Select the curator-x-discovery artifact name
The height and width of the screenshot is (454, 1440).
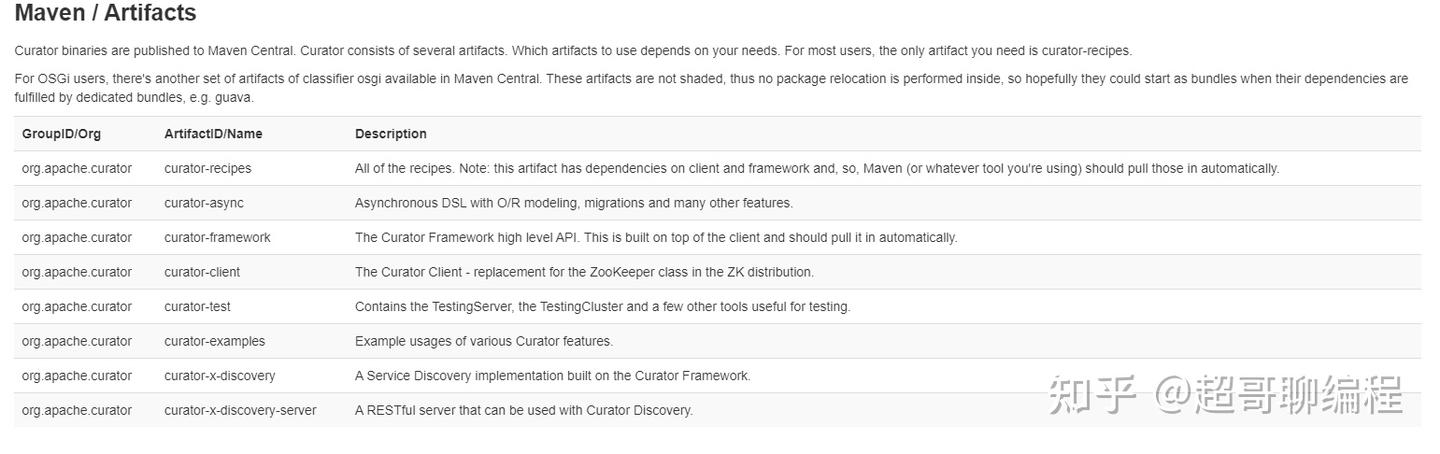(220, 376)
